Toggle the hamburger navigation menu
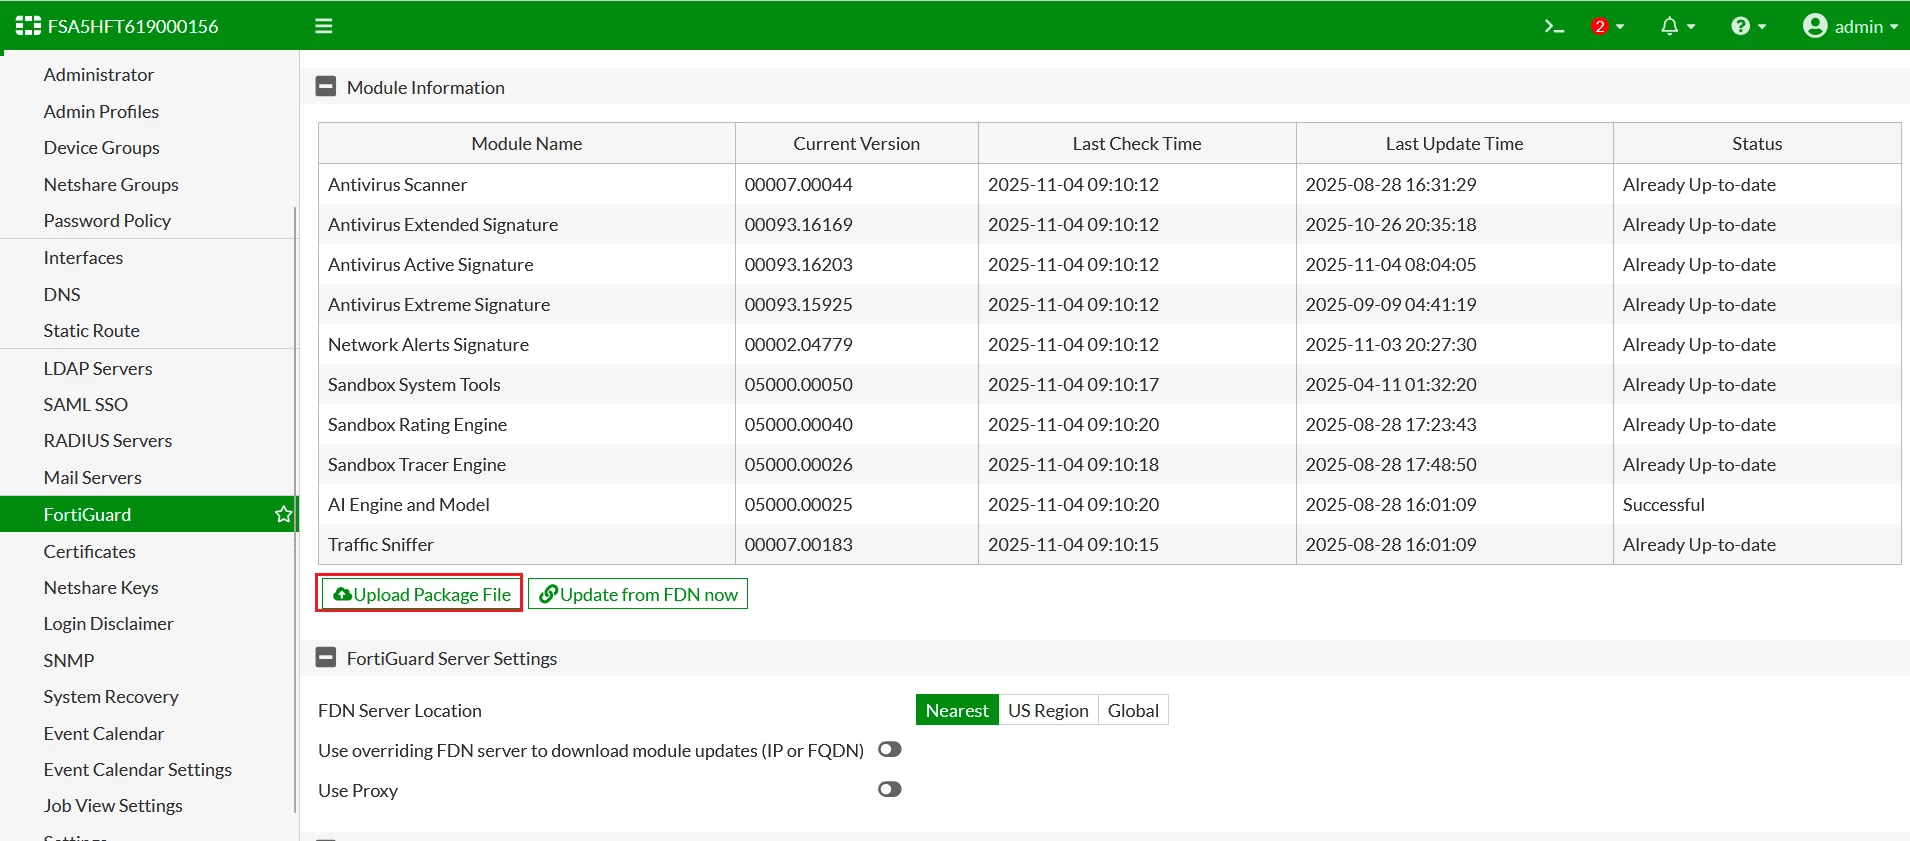This screenshot has width=1910, height=841. (x=323, y=26)
